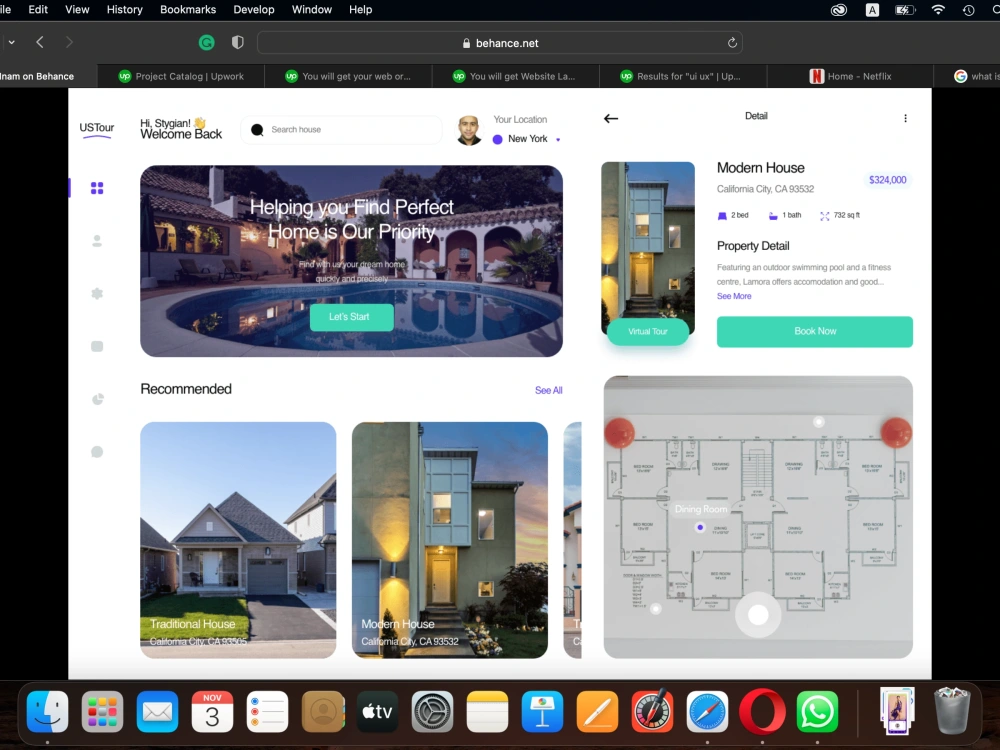Click the white circular floor plan control
The image size is (1000, 750).
pos(758,615)
